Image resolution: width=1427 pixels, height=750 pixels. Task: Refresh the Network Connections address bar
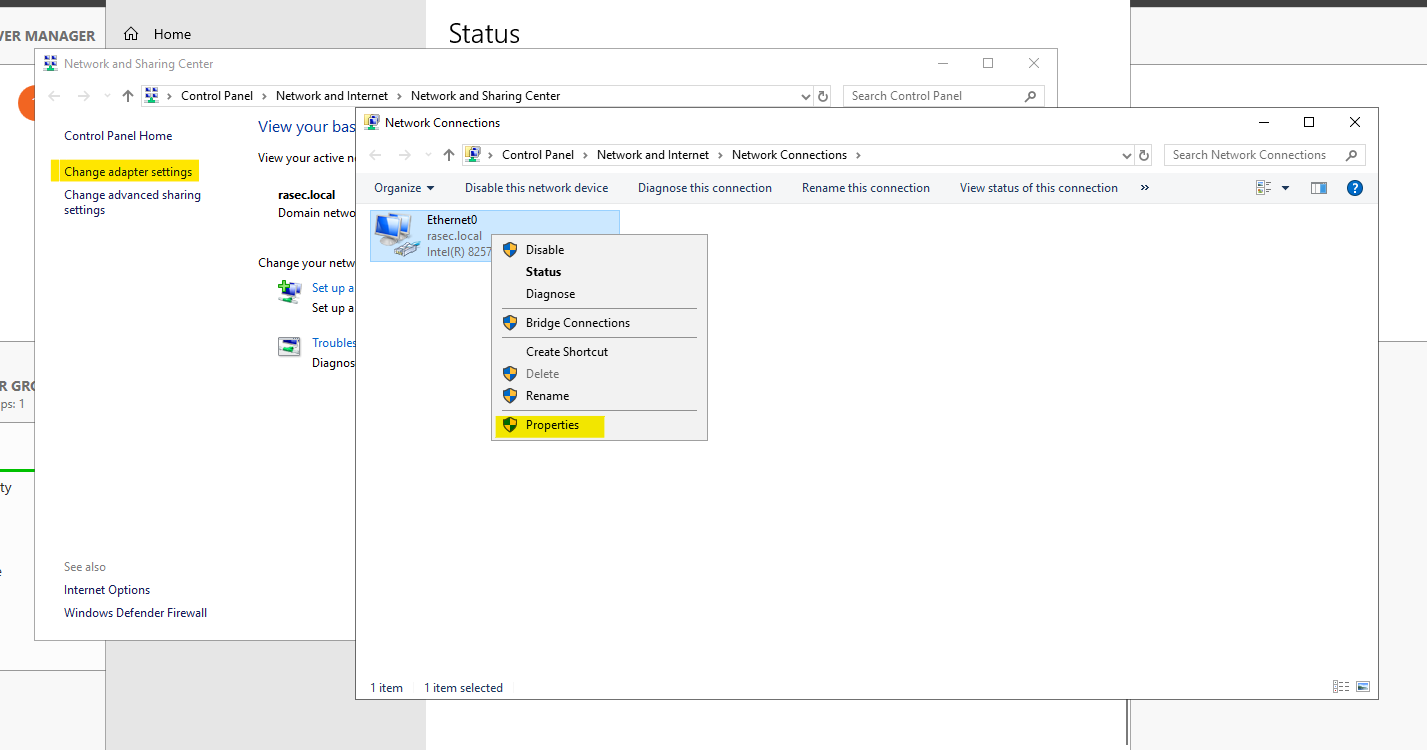[x=1144, y=155]
